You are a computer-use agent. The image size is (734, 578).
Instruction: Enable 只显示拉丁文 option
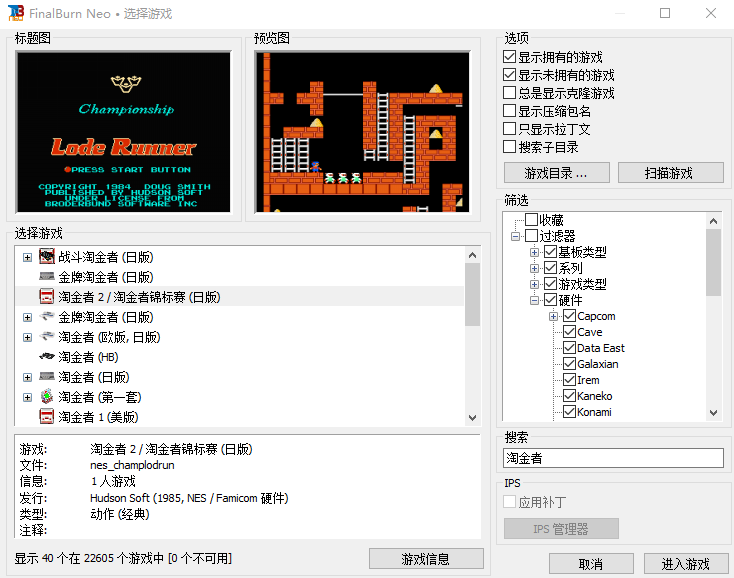[509, 129]
